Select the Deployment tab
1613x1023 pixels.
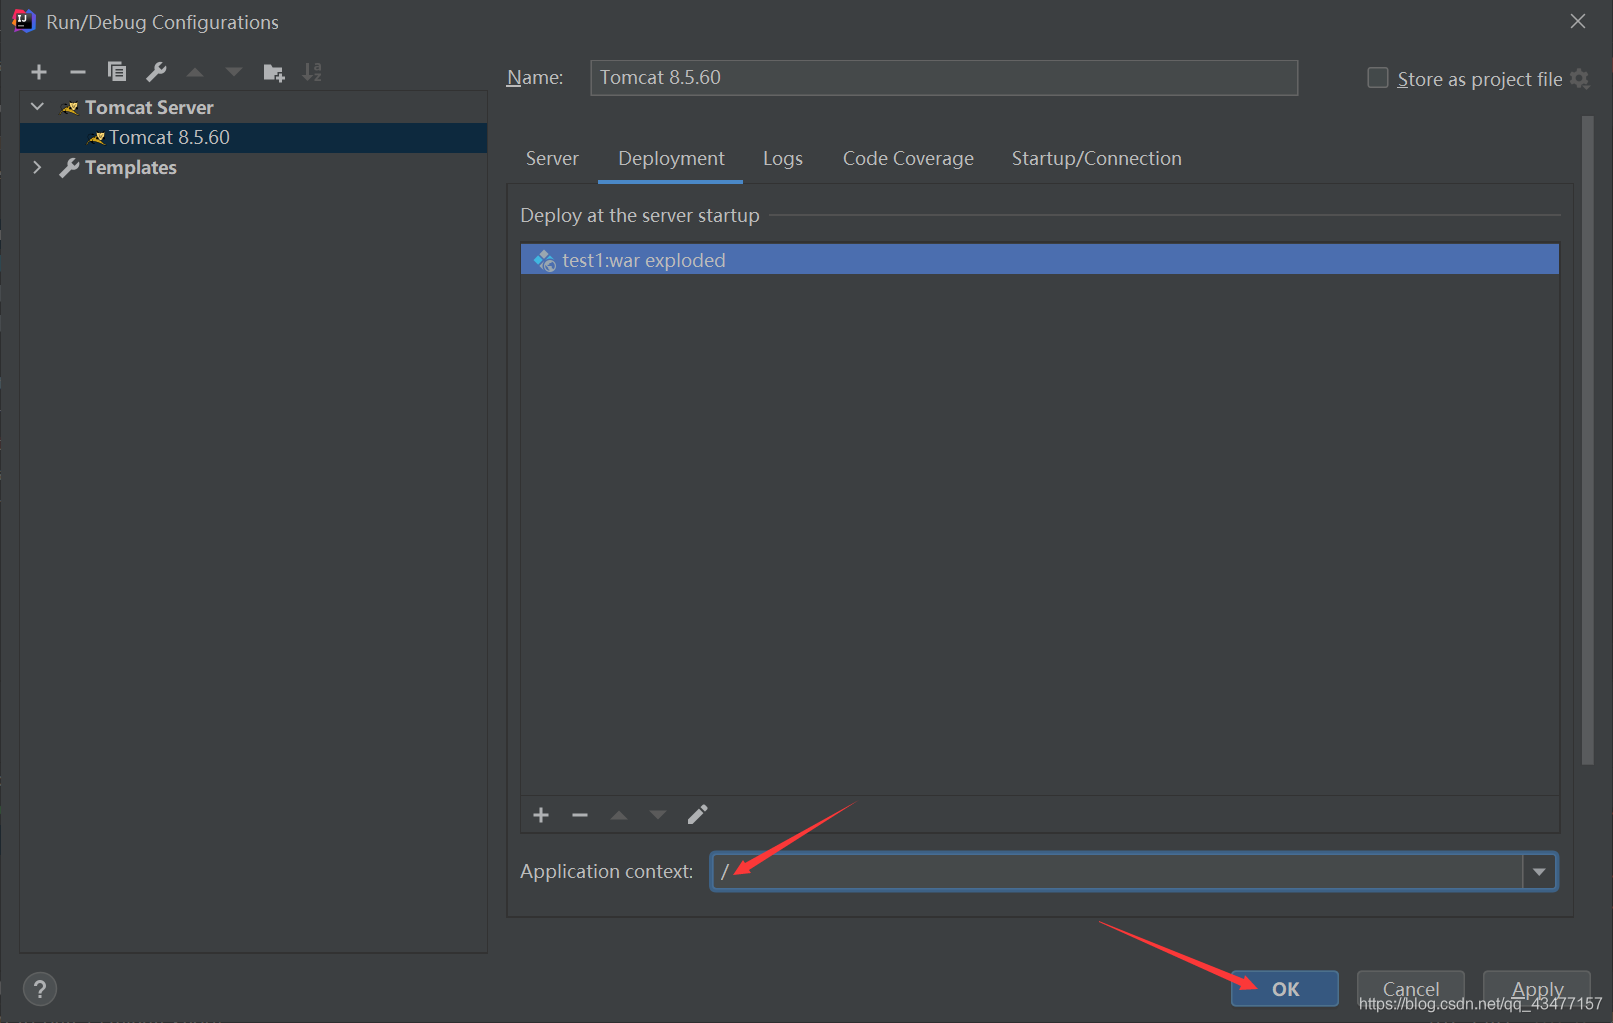[x=671, y=158]
